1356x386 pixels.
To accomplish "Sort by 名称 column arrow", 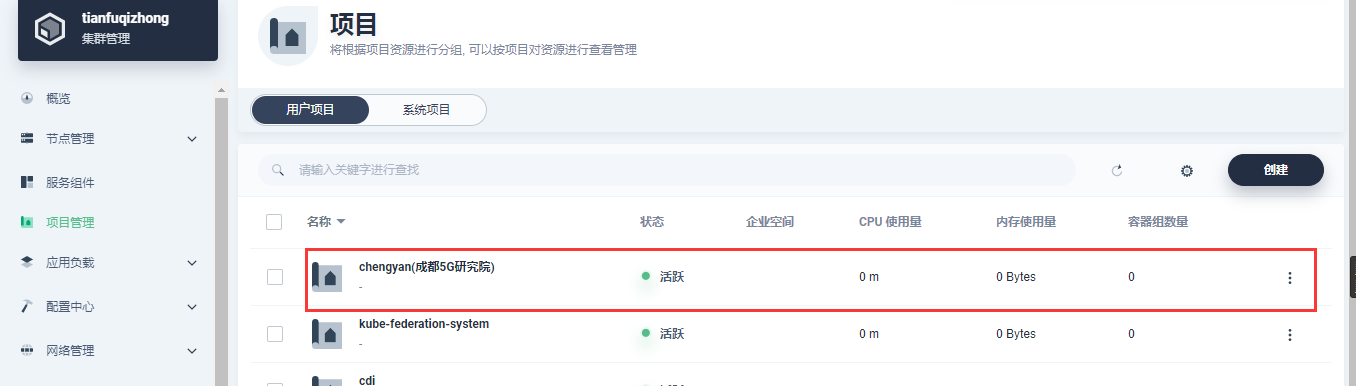I will pyautogui.click(x=341, y=222).
